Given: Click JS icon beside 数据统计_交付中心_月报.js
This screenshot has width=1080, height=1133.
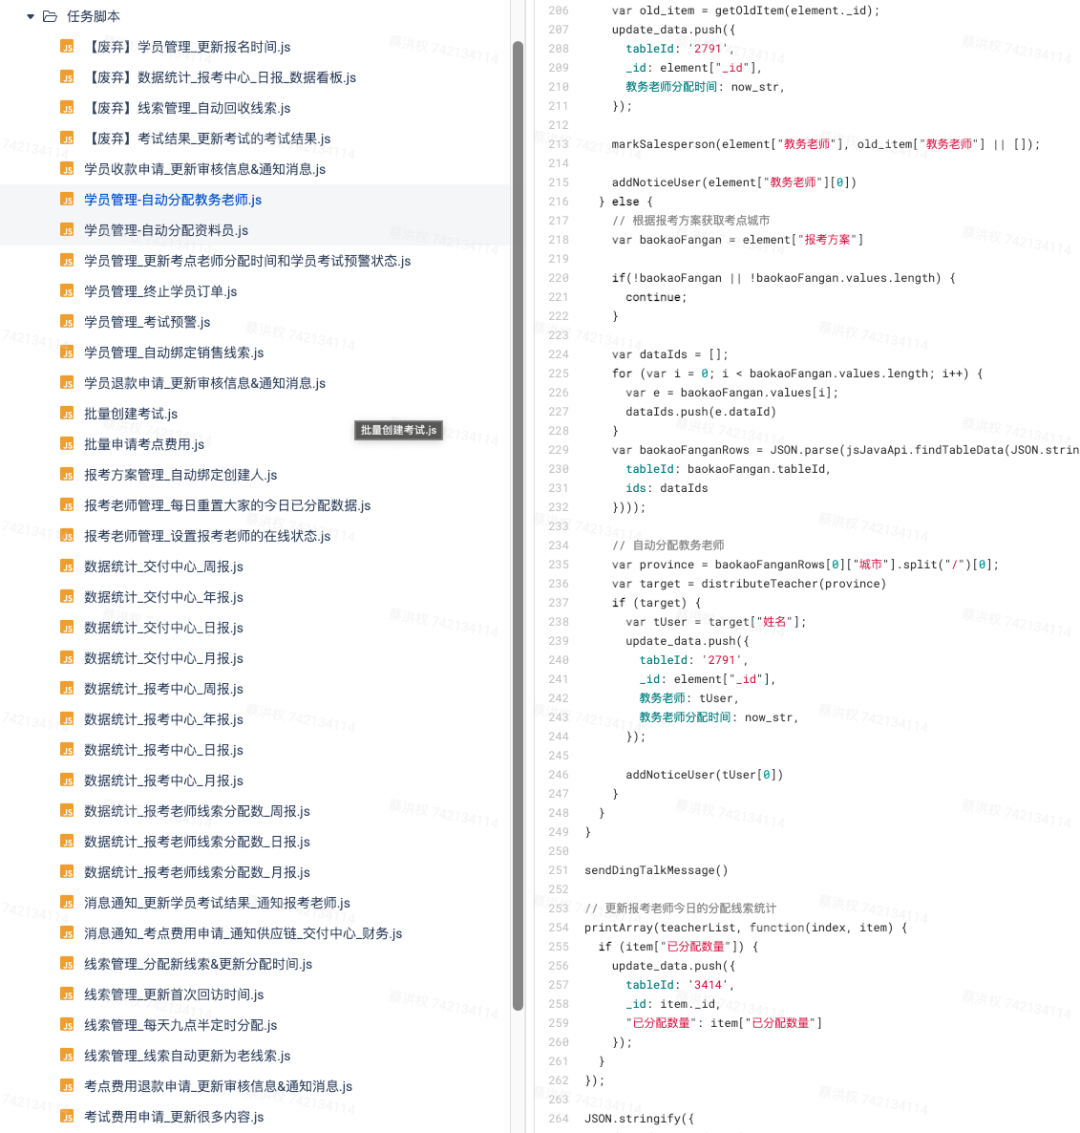Looking at the screenshot, I should pos(67,658).
